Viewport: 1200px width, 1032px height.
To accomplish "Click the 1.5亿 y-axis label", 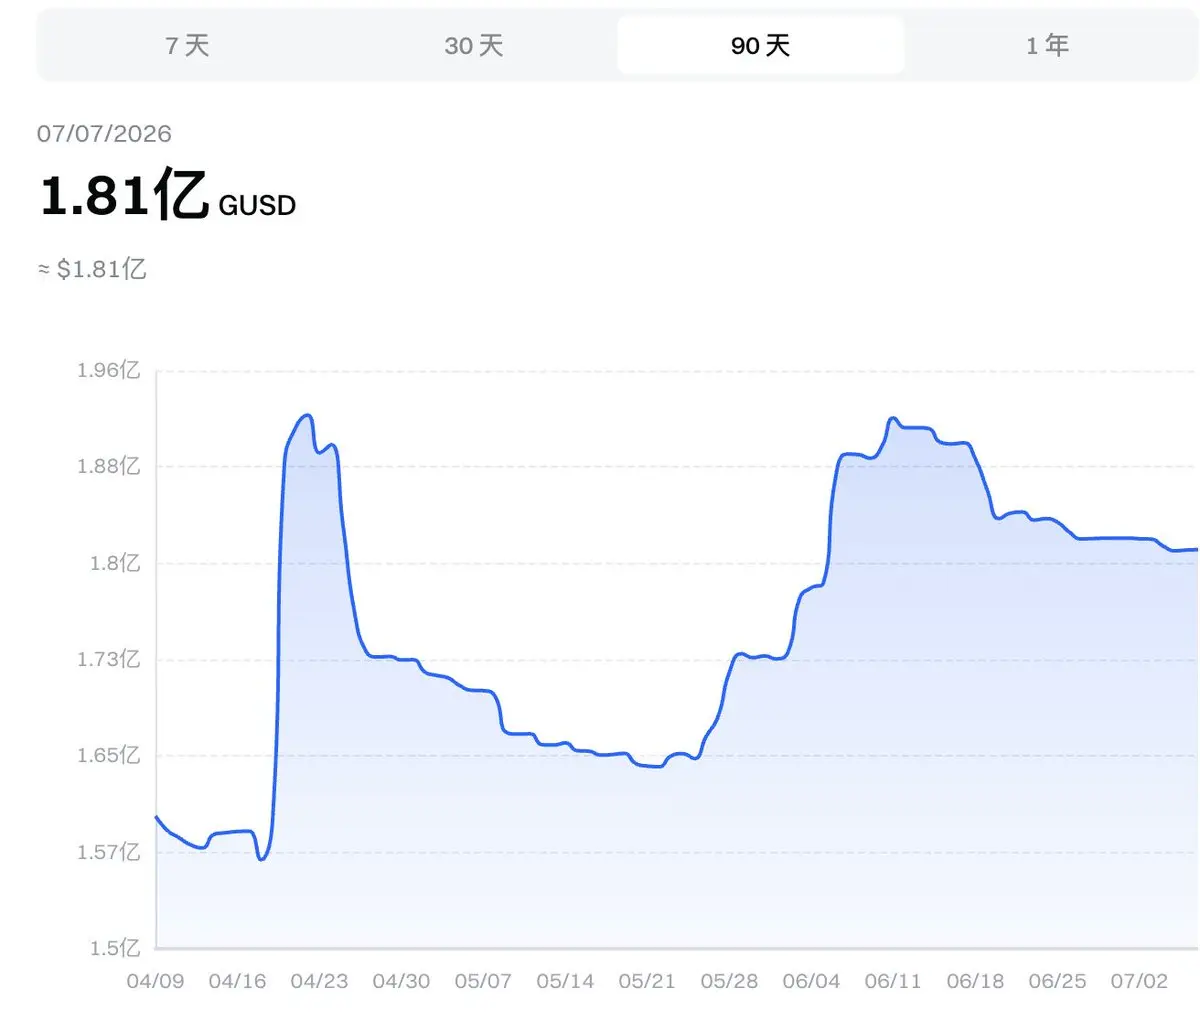I will (115, 948).
